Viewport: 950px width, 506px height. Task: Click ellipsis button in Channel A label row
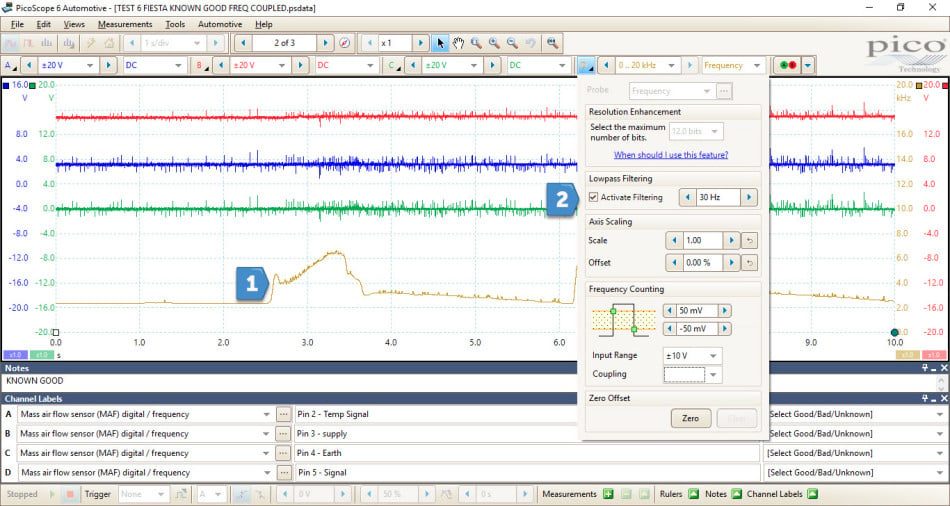tap(283, 414)
